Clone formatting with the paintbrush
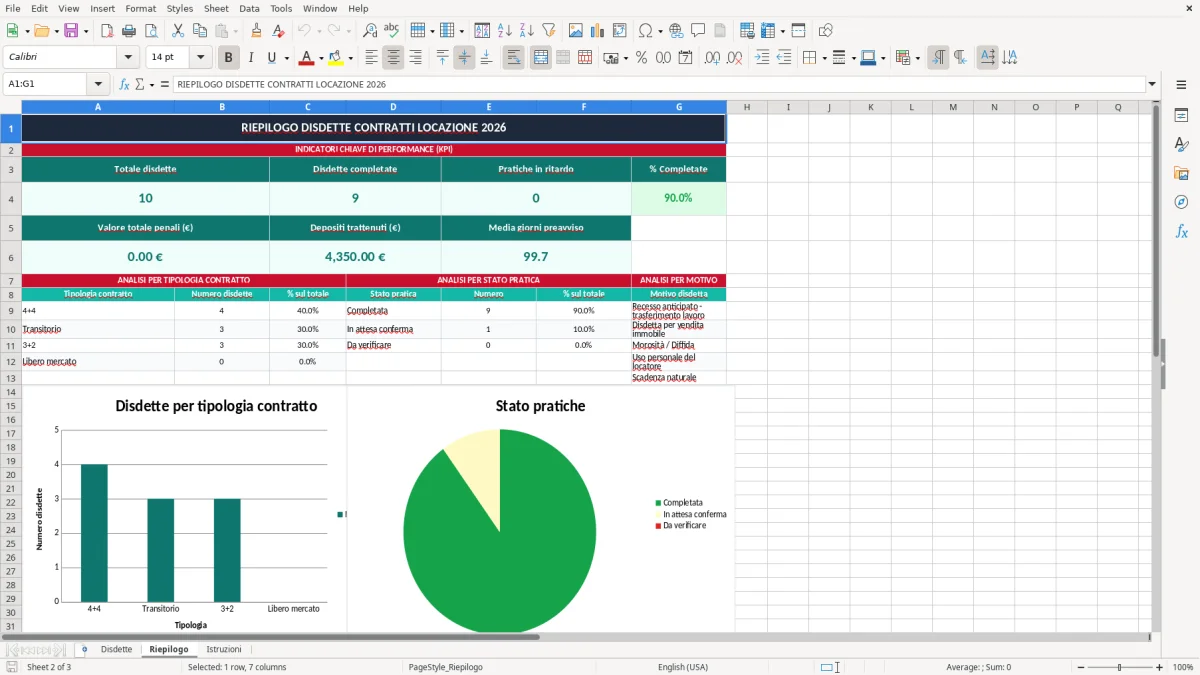Screen dimensions: 1200x675 (256, 31)
